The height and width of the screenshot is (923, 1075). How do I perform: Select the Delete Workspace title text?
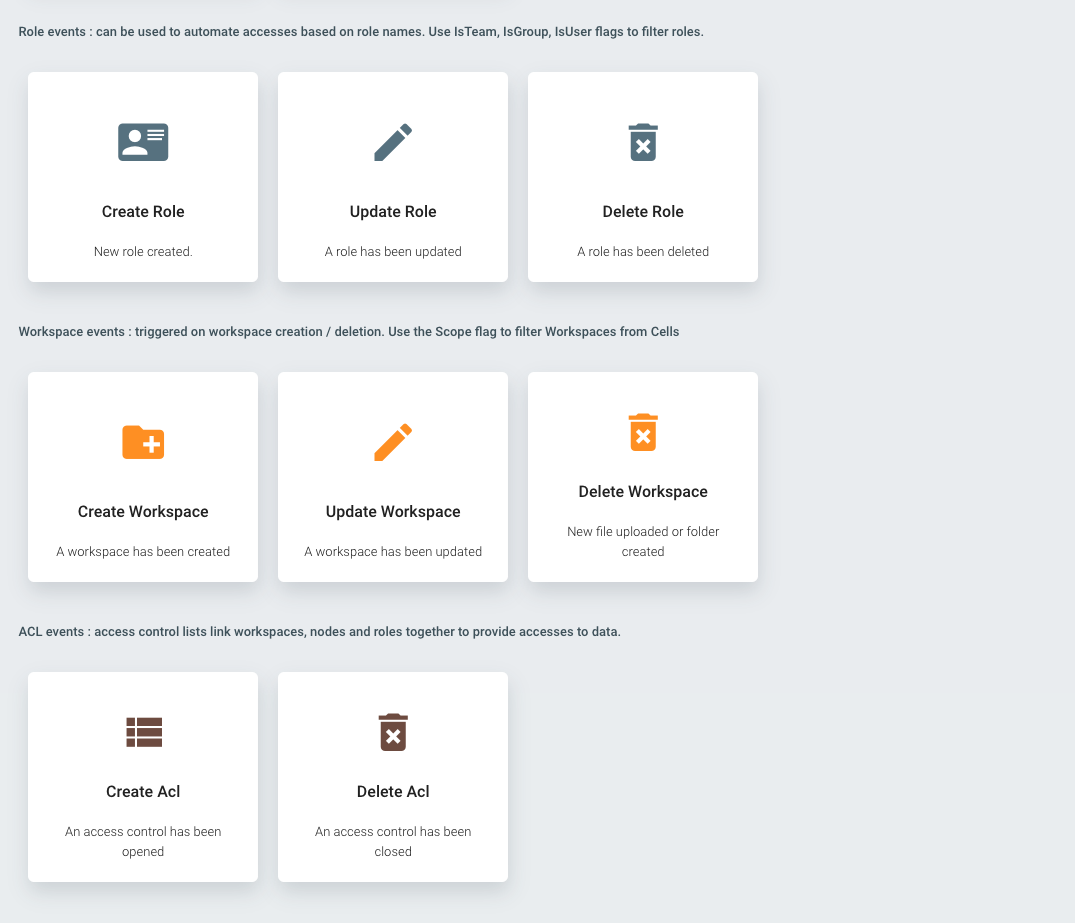[643, 492]
